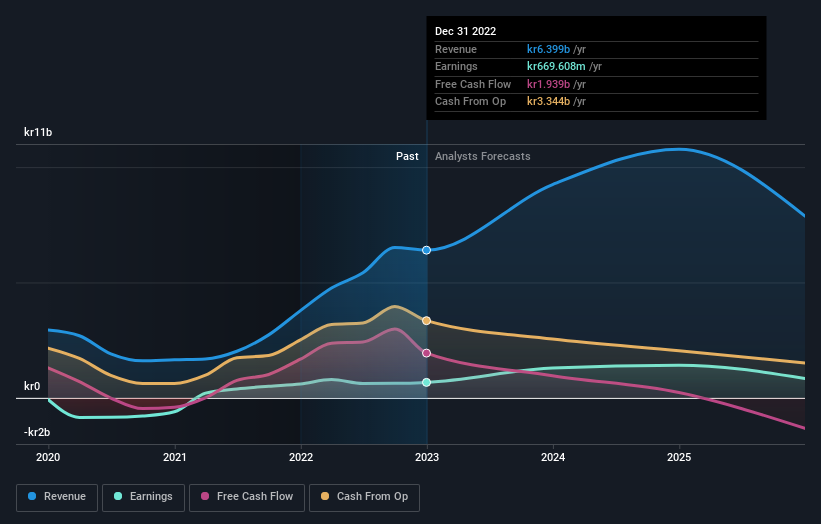Click the Revenue data point at 2023
The width and height of the screenshot is (821, 524).
click(427, 250)
